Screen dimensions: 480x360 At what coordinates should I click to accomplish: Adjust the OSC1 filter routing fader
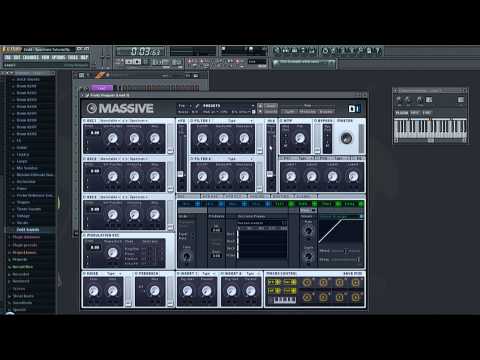point(170,151)
